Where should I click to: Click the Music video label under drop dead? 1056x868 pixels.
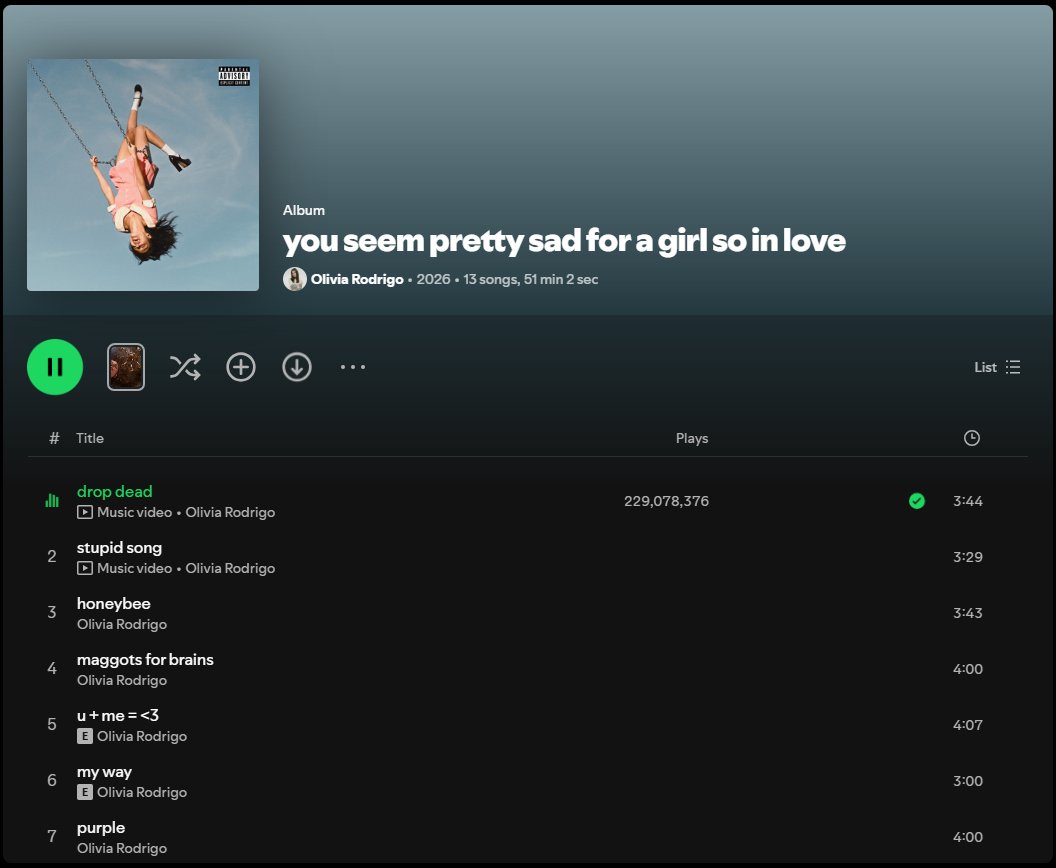click(134, 512)
